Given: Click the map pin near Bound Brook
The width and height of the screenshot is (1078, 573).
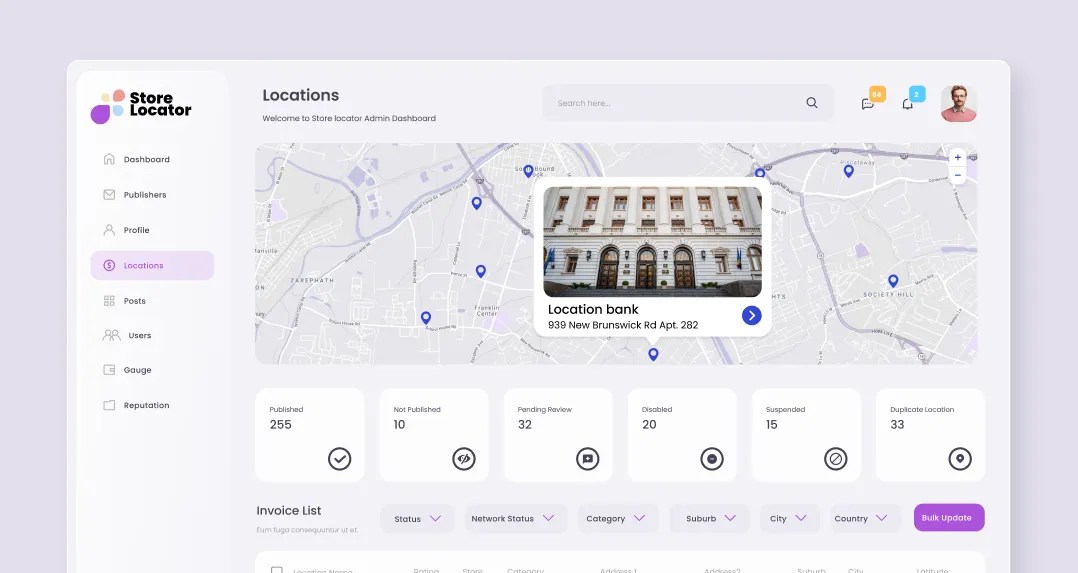Looking at the screenshot, I should point(529,171).
